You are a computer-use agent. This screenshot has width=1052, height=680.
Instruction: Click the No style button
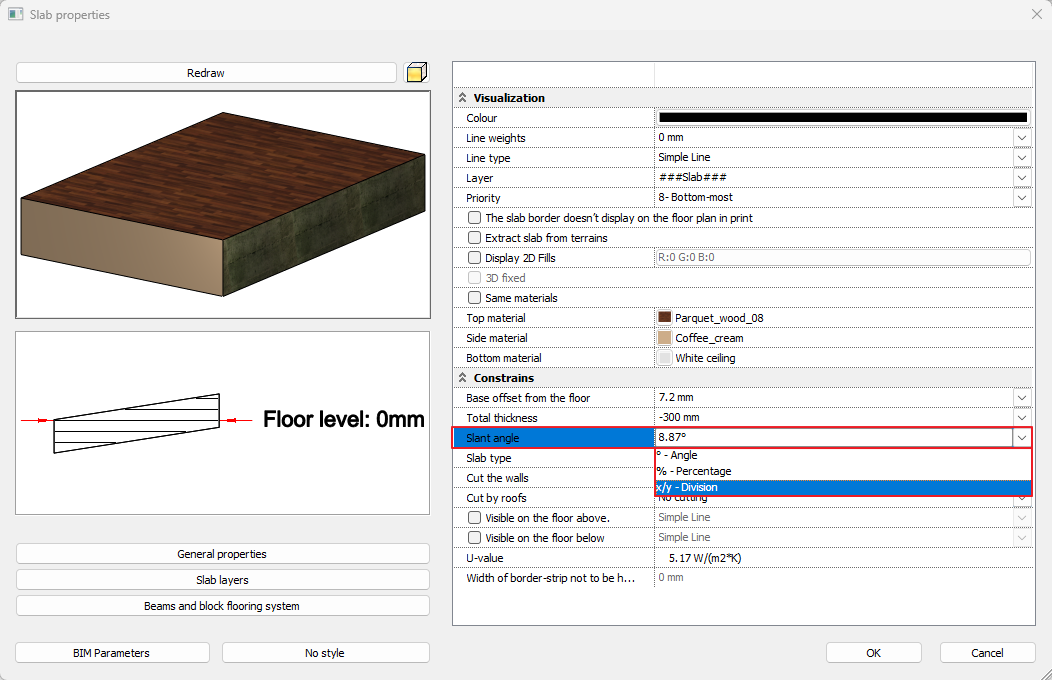(325, 653)
